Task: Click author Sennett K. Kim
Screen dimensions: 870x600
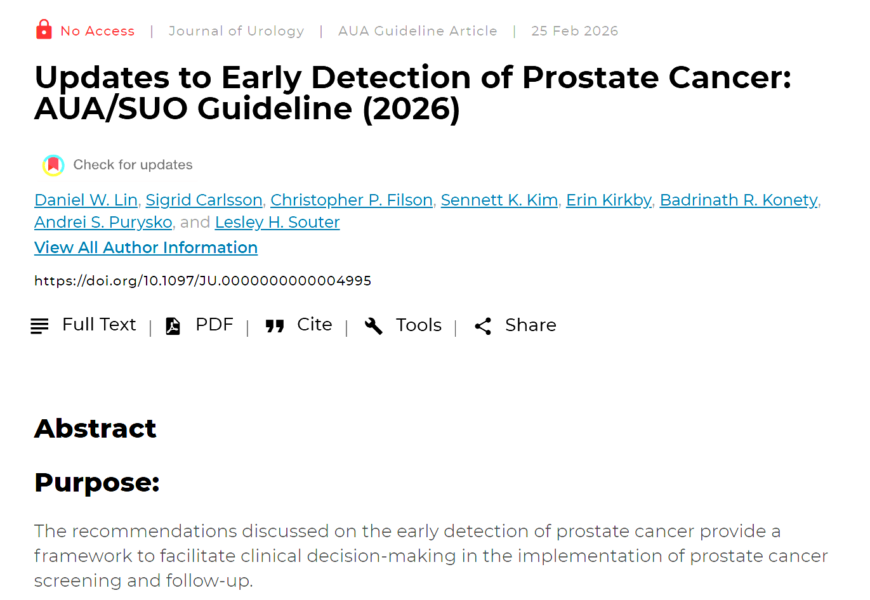Action: point(499,200)
